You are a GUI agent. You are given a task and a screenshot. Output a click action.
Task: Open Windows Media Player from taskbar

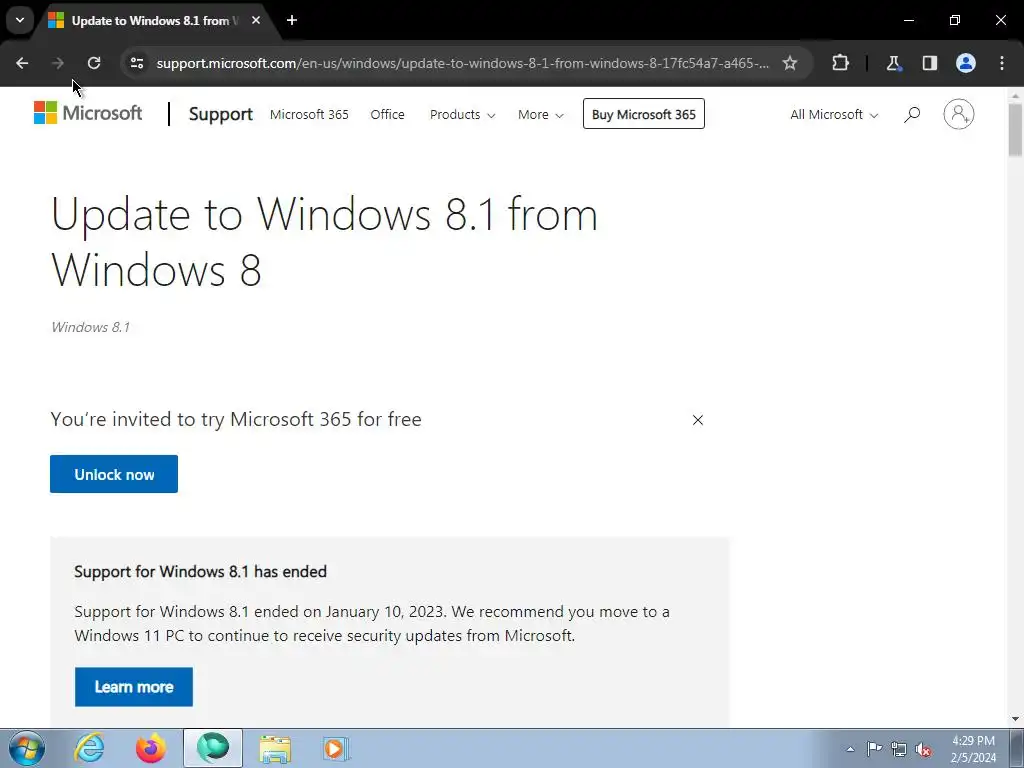point(336,748)
